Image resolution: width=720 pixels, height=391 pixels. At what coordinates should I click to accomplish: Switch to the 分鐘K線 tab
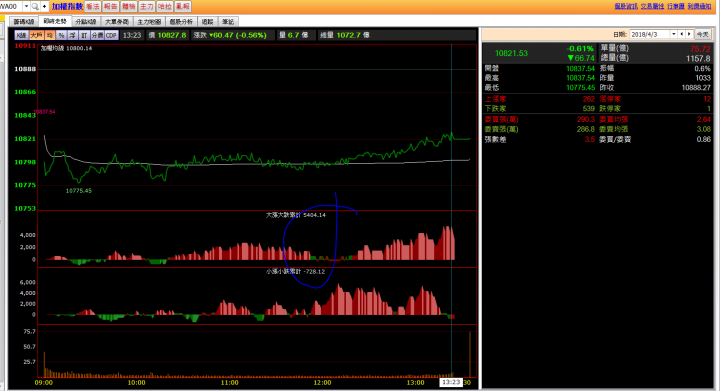pos(86,22)
